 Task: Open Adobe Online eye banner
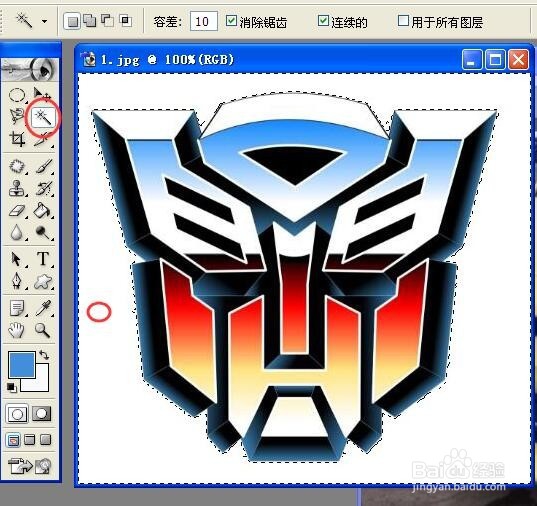pyautogui.click(x=30, y=70)
